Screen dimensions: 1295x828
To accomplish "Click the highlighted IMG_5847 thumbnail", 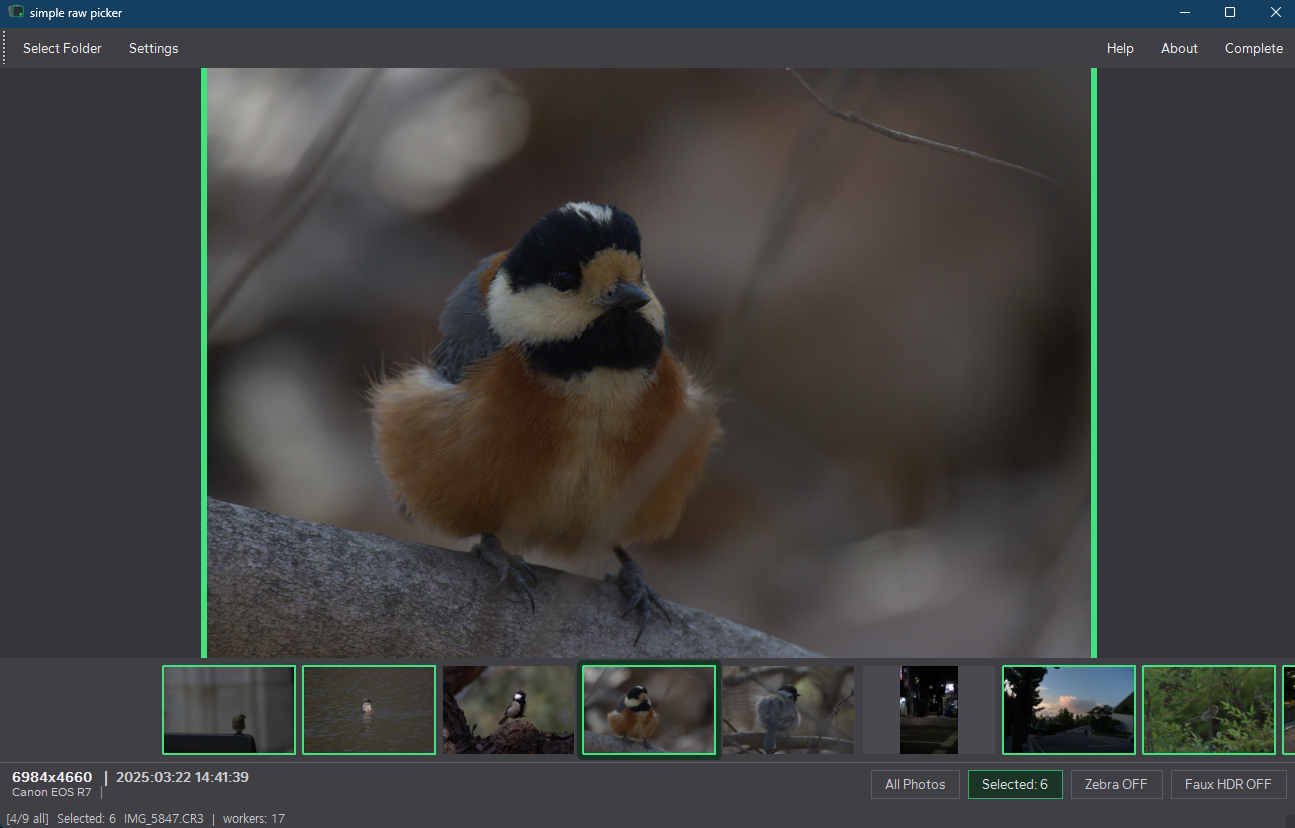I will (x=648, y=710).
